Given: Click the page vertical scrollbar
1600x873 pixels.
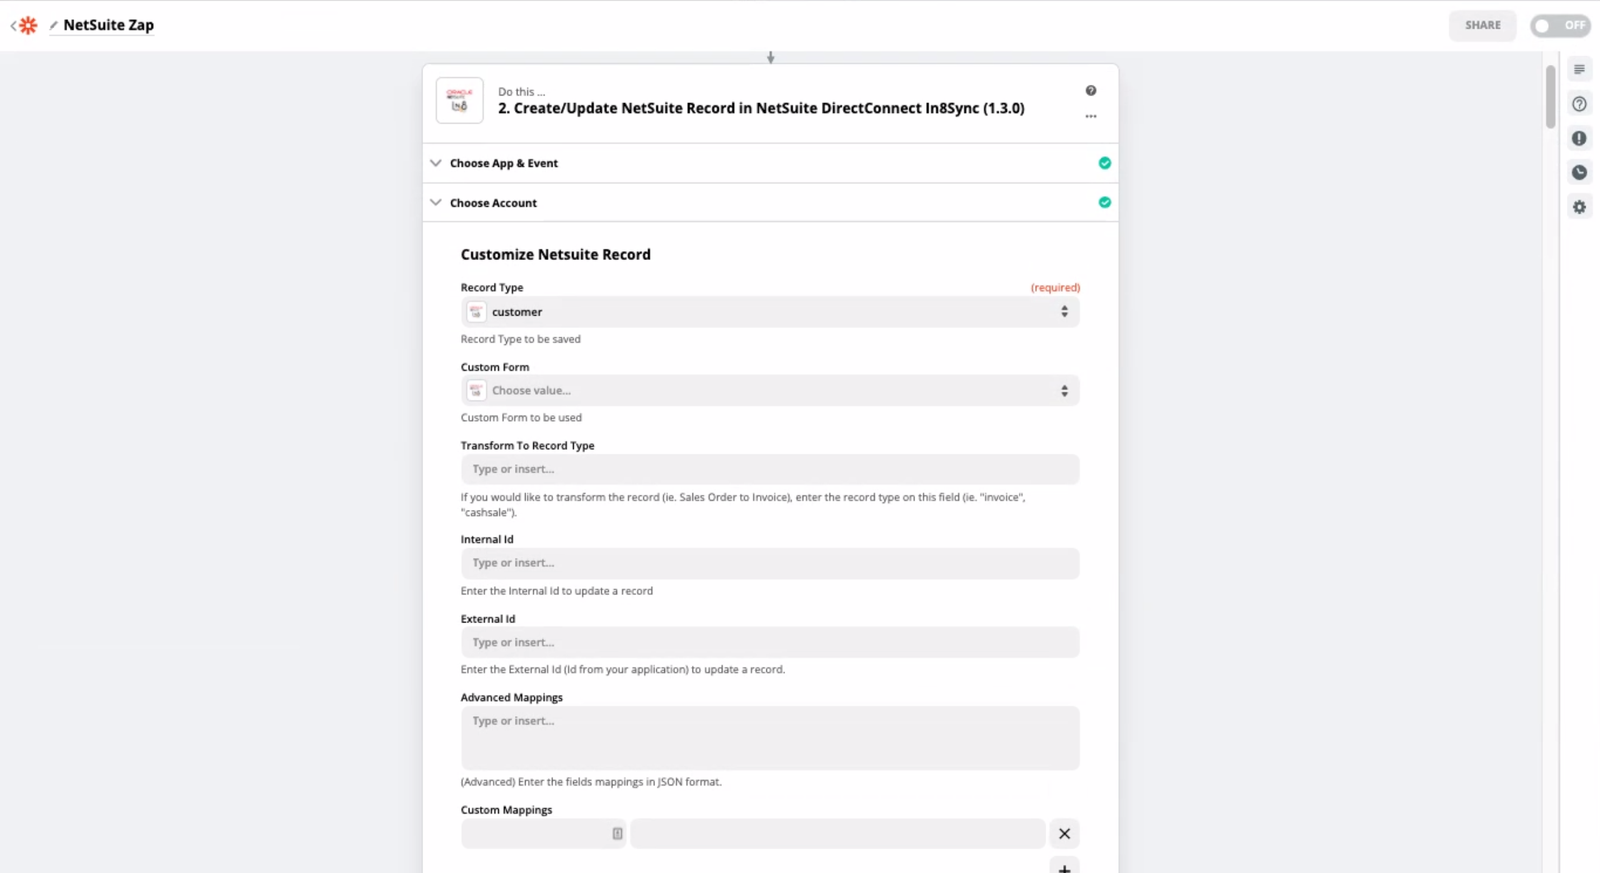Looking at the screenshot, I should pyautogui.click(x=1550, y=96).
